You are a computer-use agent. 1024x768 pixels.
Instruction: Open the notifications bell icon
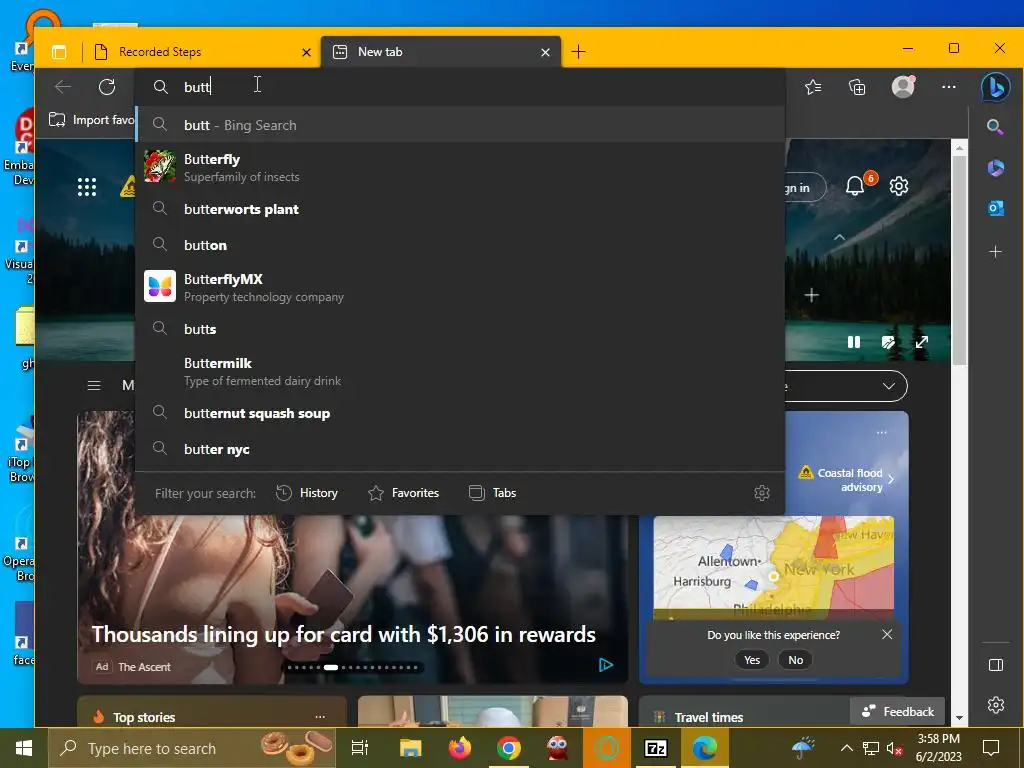pyautogui.click(x=855, y=186)
